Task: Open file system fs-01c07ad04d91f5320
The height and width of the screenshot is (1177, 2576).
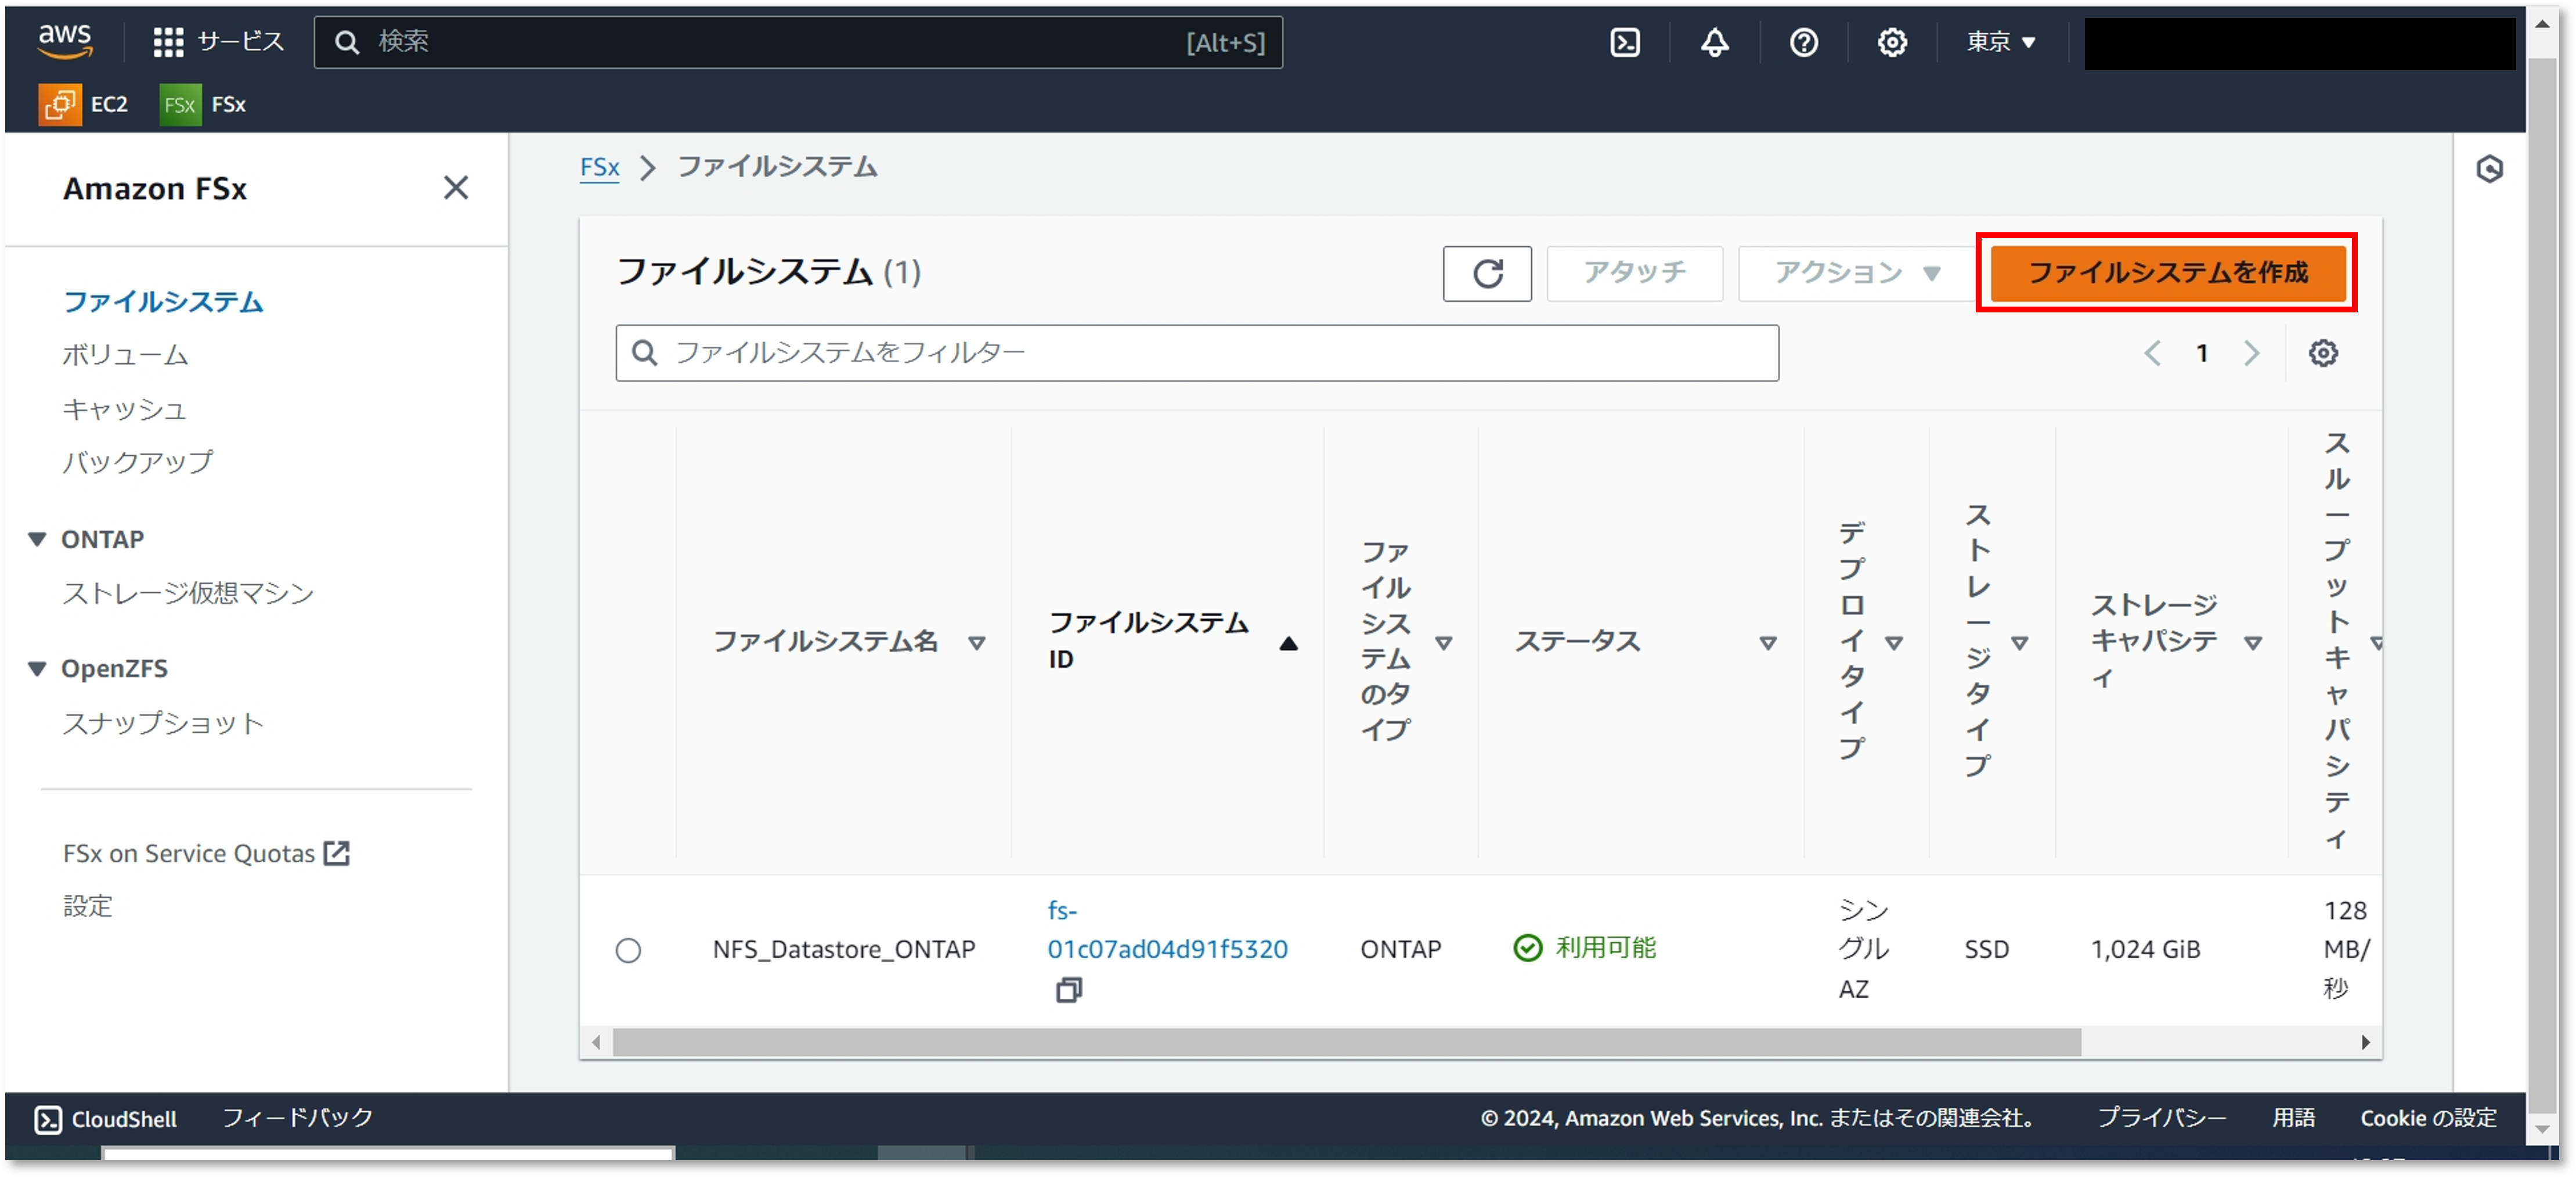Action: pyautogui.click(x=1167, y=930)
